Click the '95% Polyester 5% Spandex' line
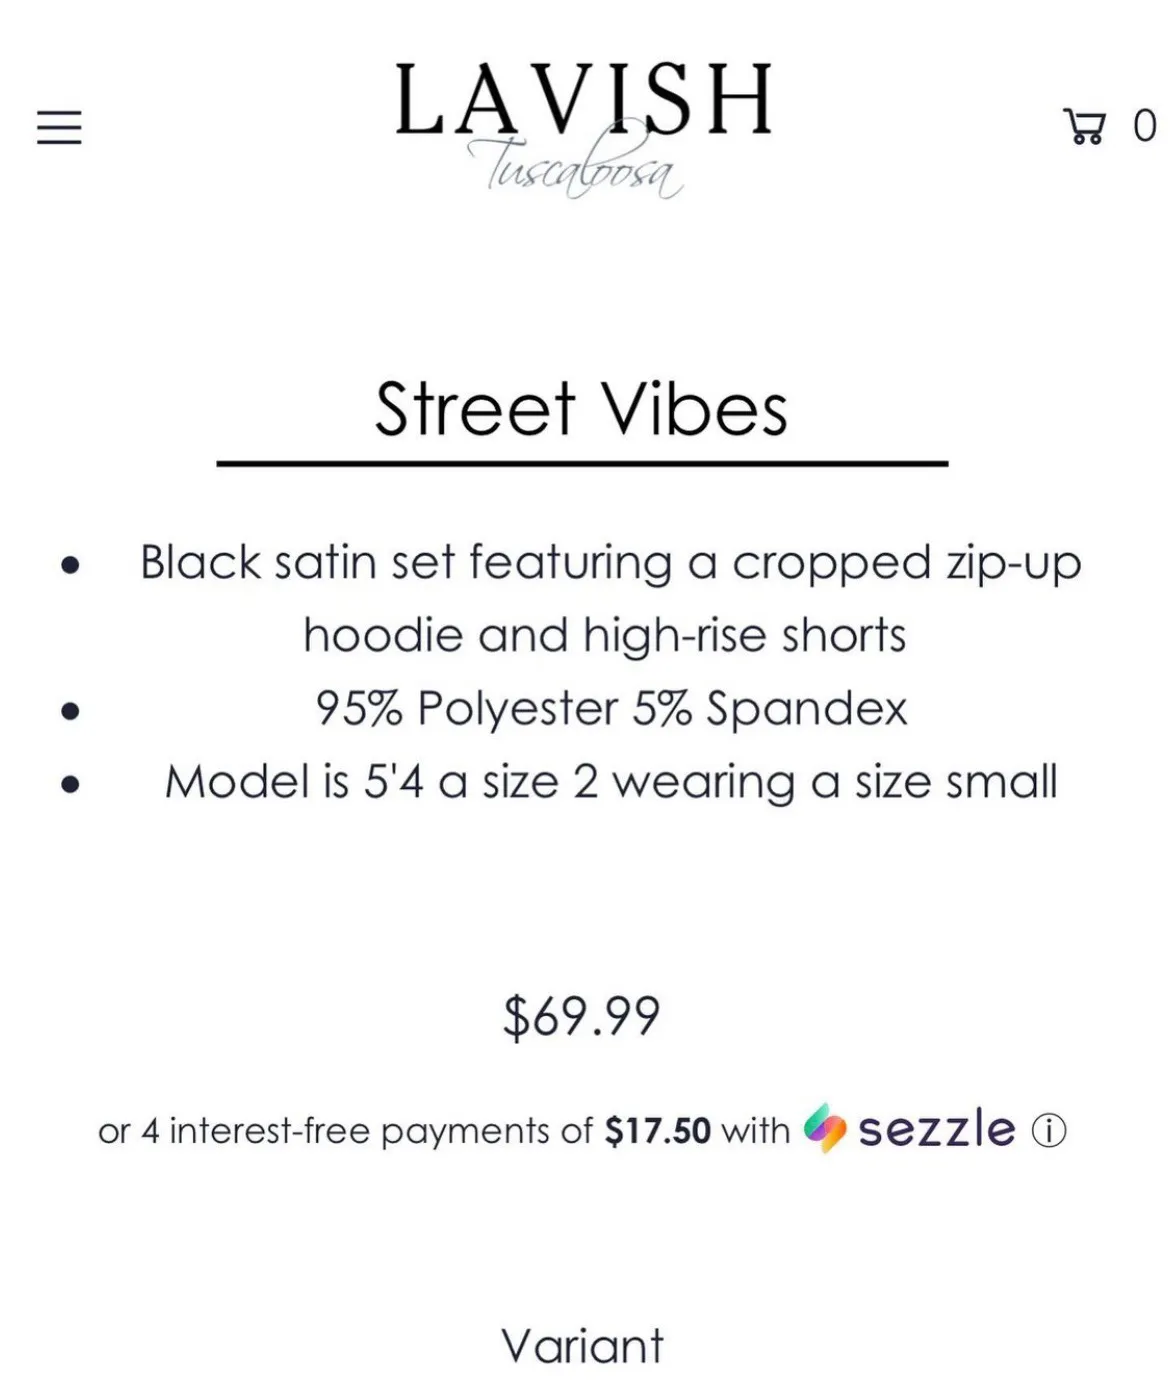The width and height of the screenshot is (1170, 1392). pos(611,709)
